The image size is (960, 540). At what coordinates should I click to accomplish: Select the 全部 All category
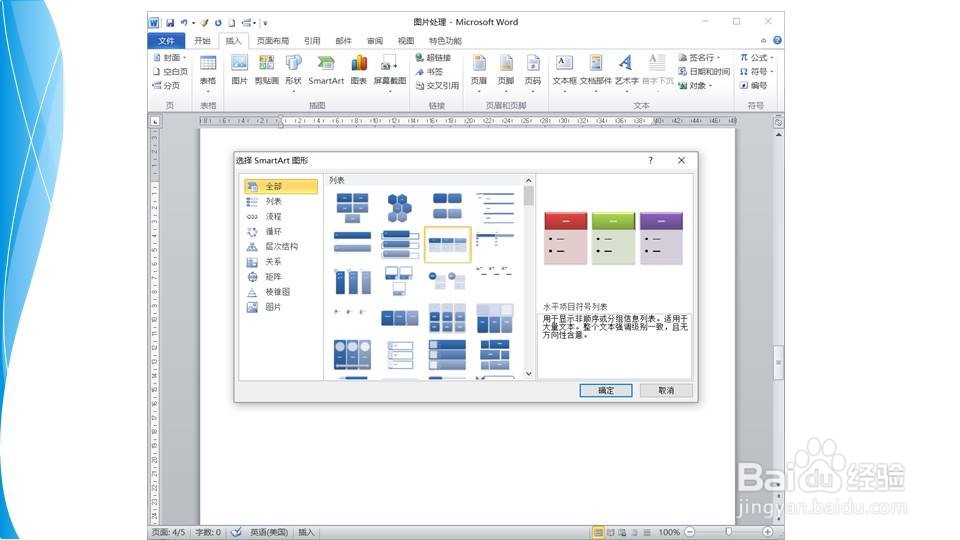[280, 186]
